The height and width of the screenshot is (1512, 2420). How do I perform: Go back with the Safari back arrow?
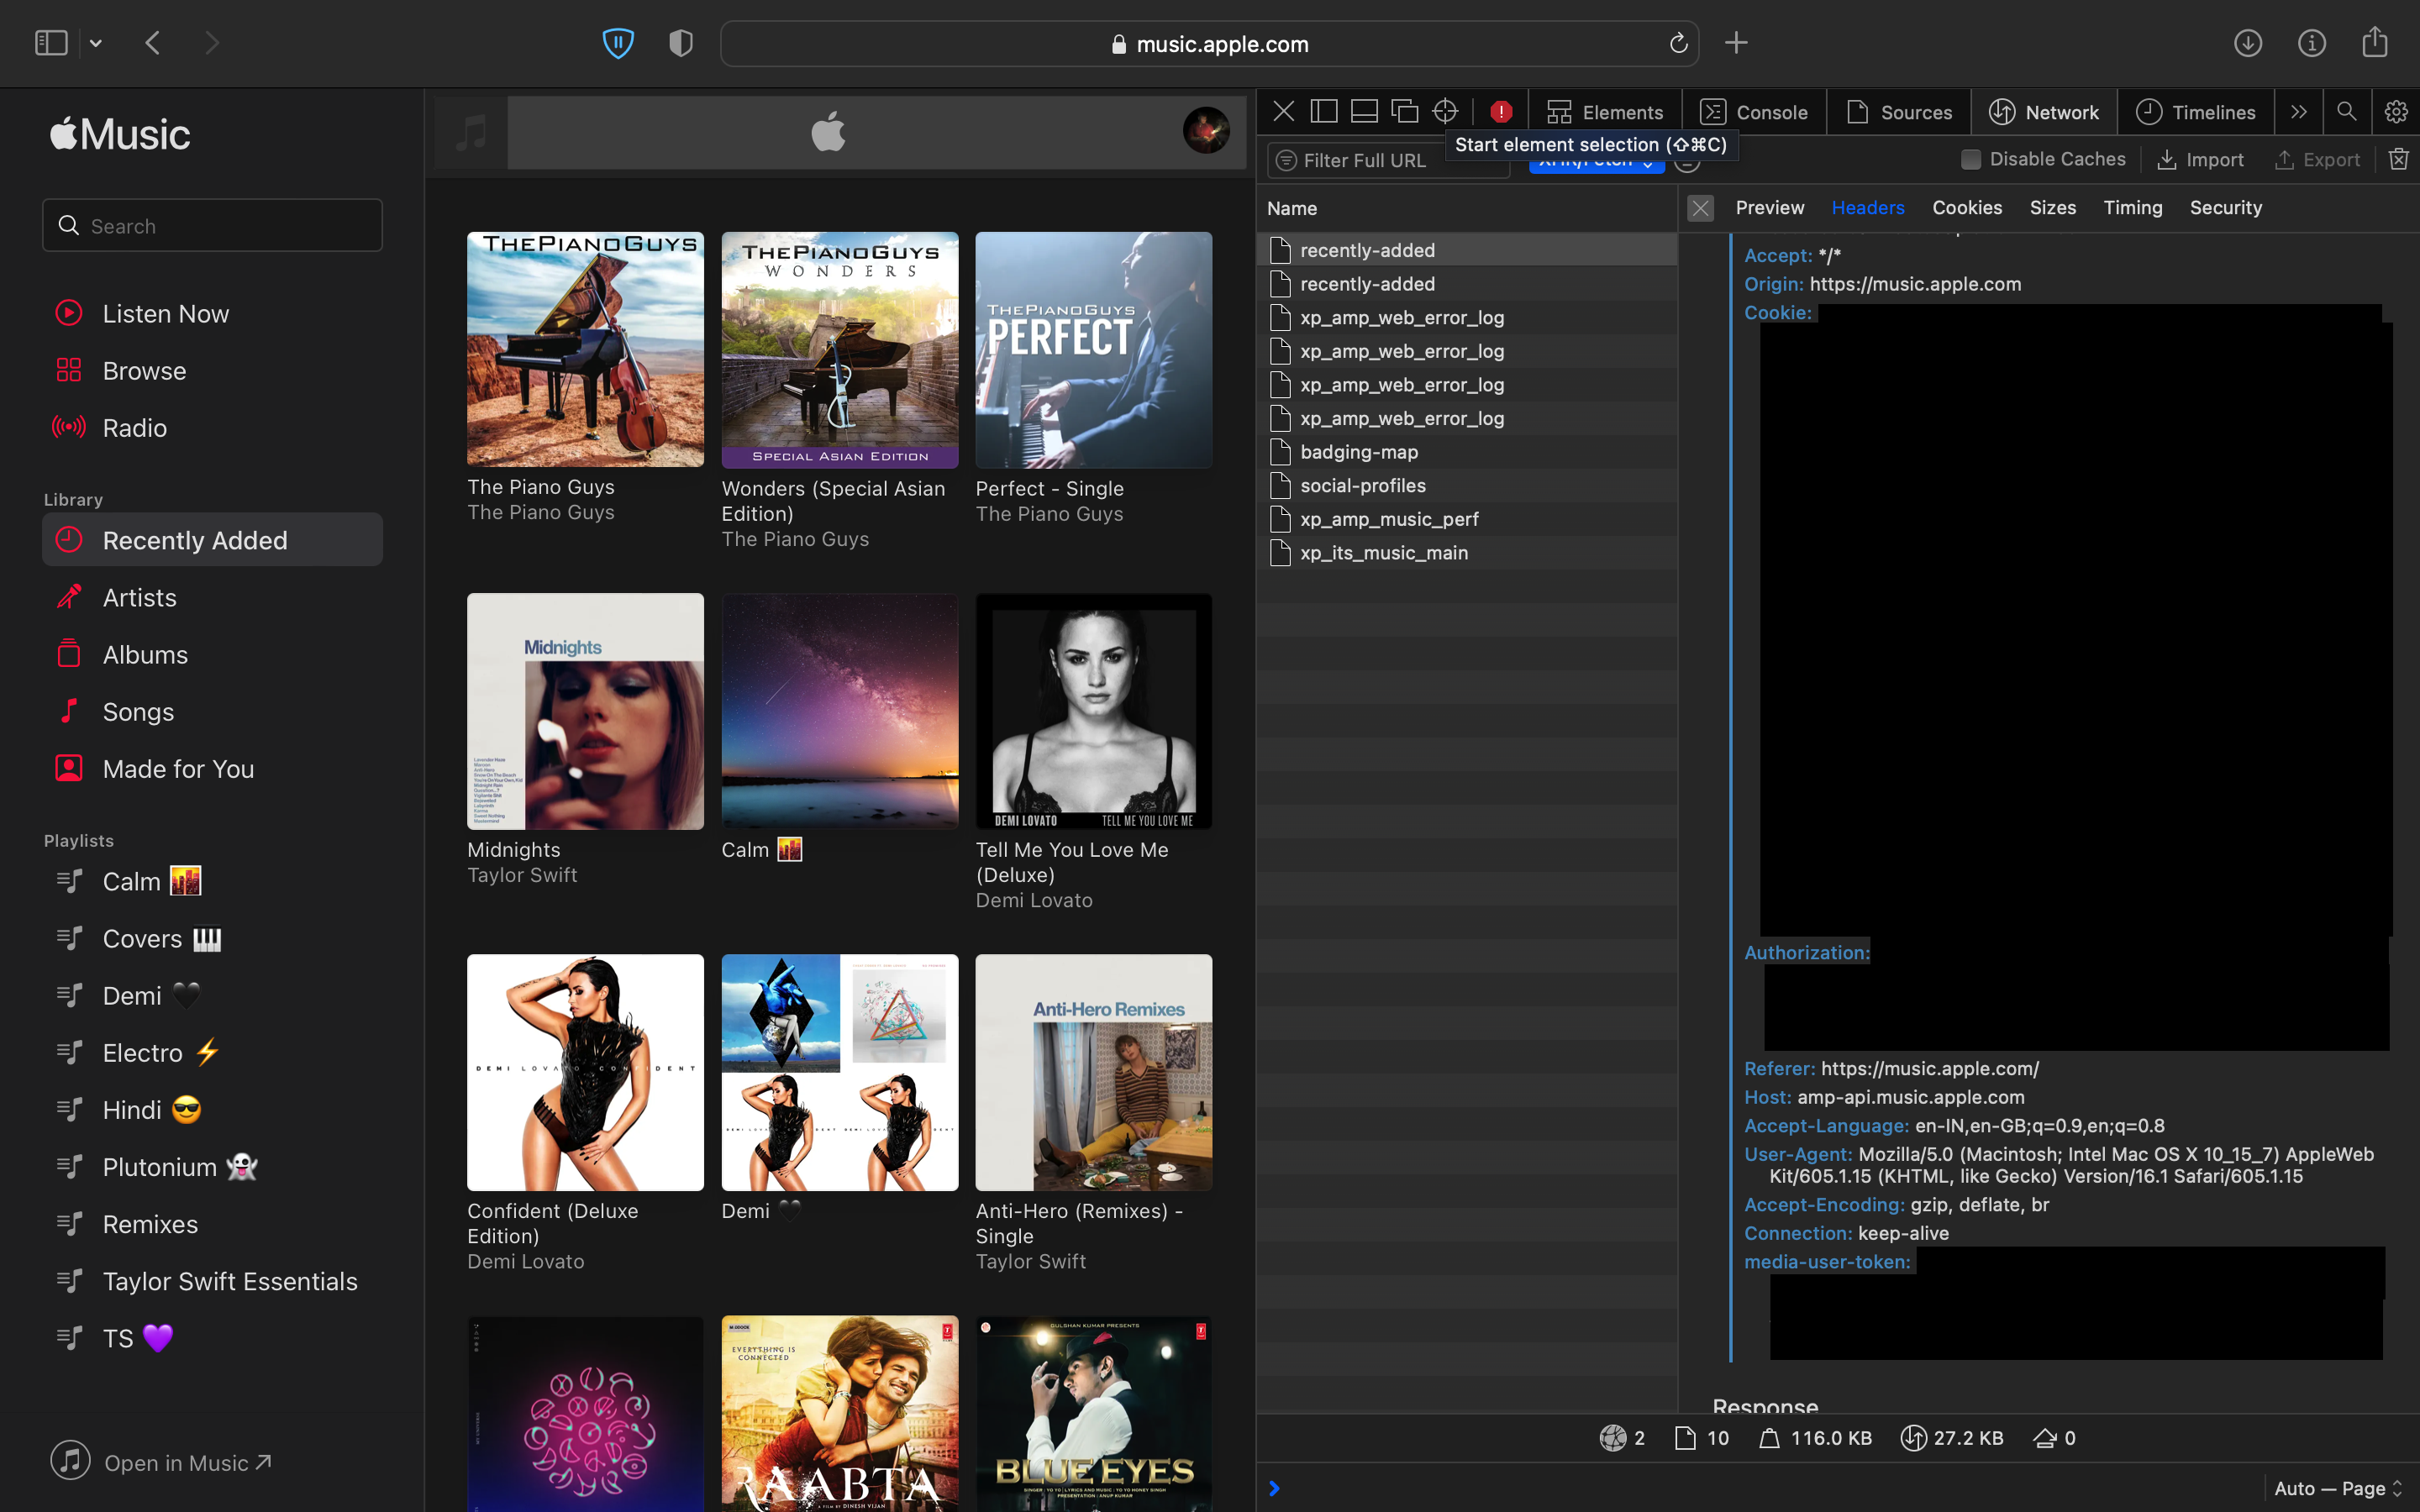point(153,43)
